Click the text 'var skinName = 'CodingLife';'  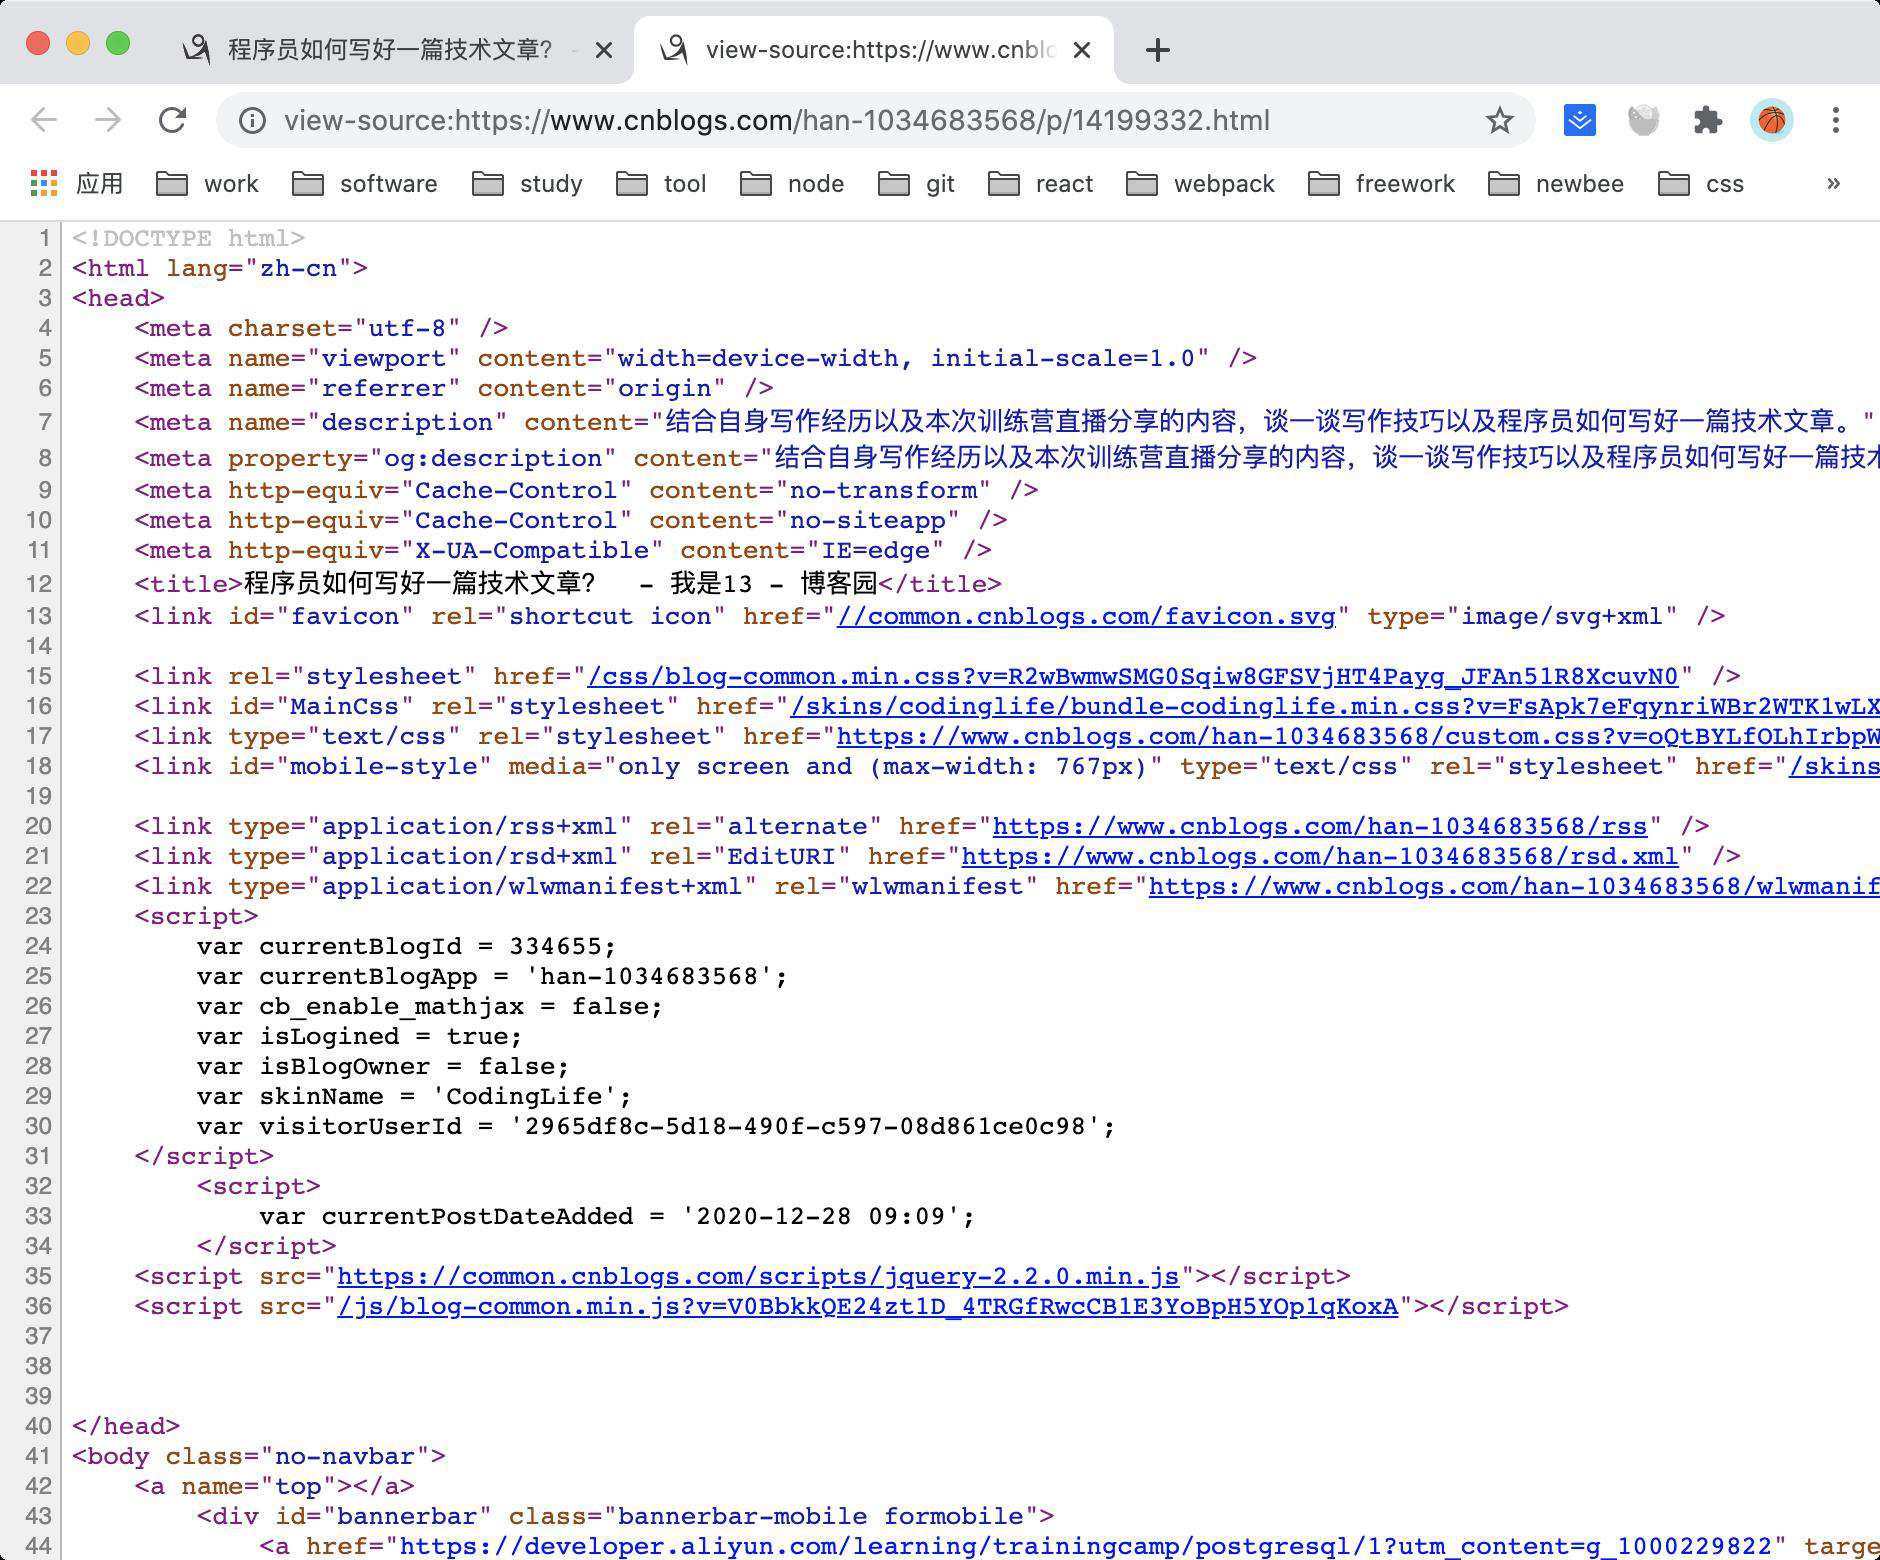click(415, 1096)
